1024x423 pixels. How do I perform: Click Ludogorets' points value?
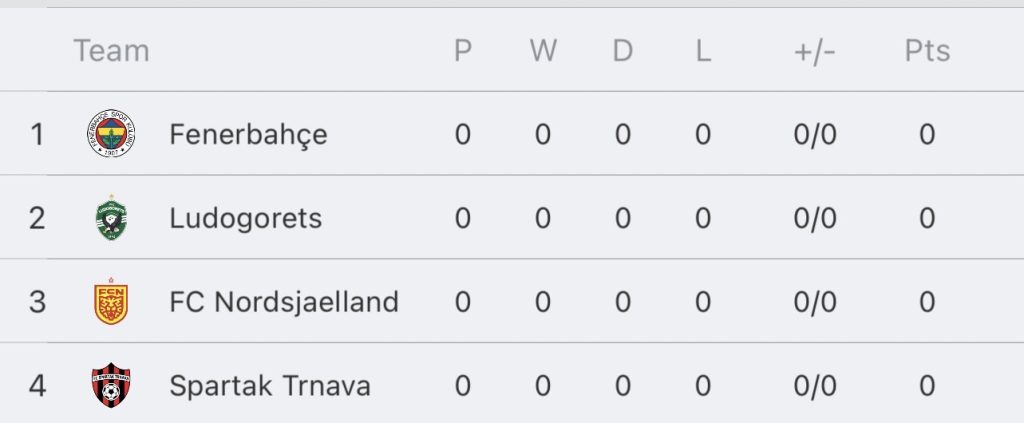tap(927, 218)
